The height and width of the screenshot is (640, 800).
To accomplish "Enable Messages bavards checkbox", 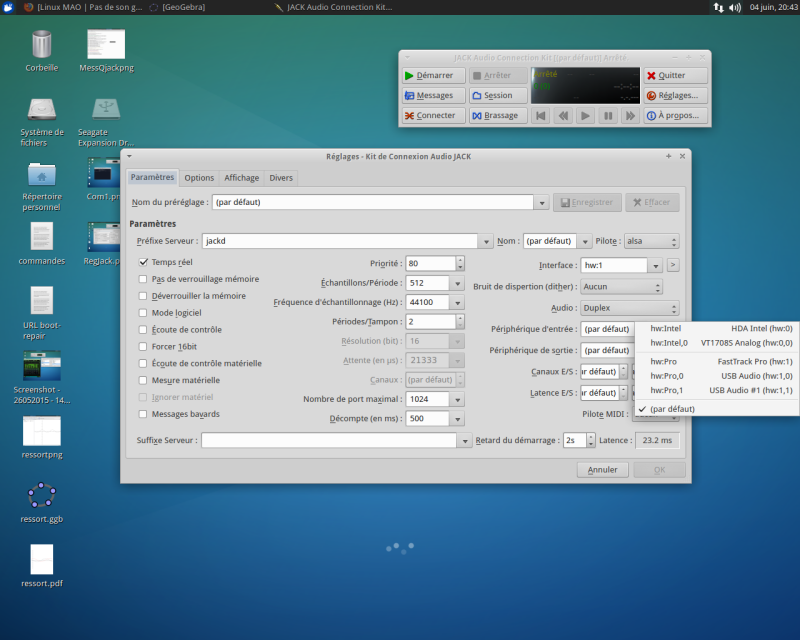I will coord(144,414).
